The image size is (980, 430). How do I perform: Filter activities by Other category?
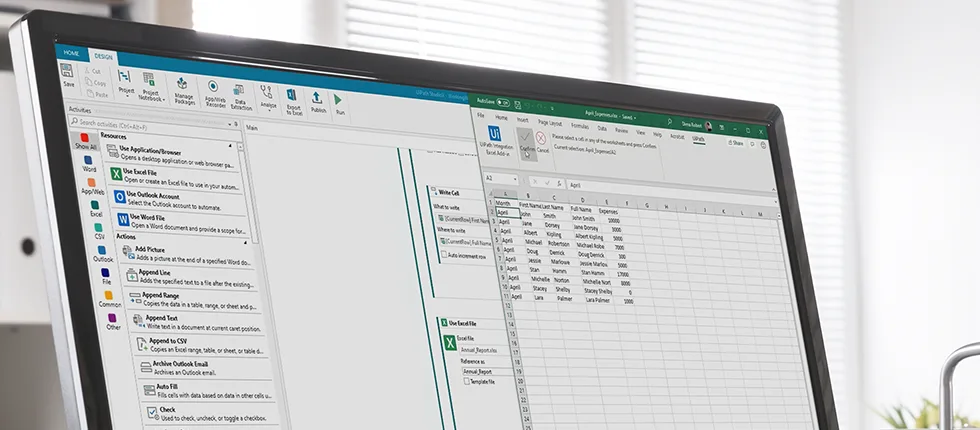pos(112,322)
